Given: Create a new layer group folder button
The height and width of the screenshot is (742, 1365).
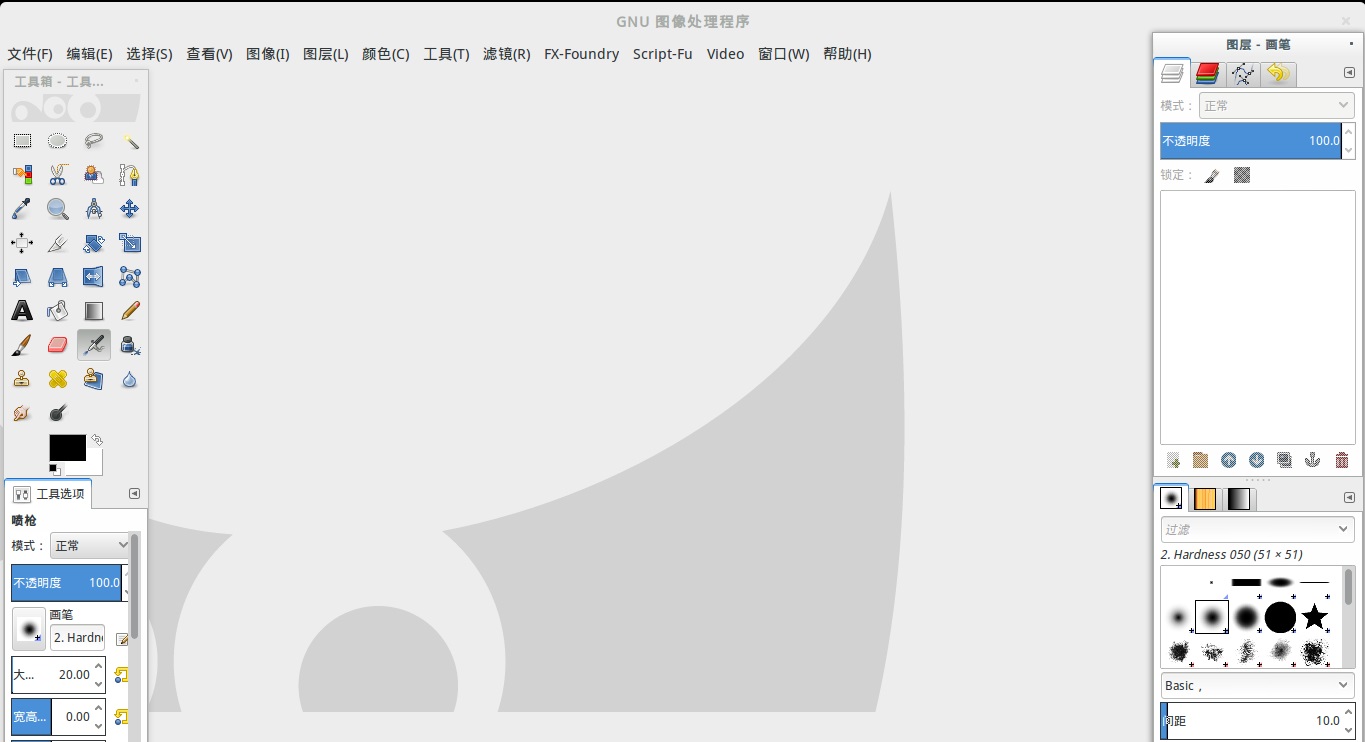Looking at the screenshot, I should pyautogui.click(x=1200, y=460).
